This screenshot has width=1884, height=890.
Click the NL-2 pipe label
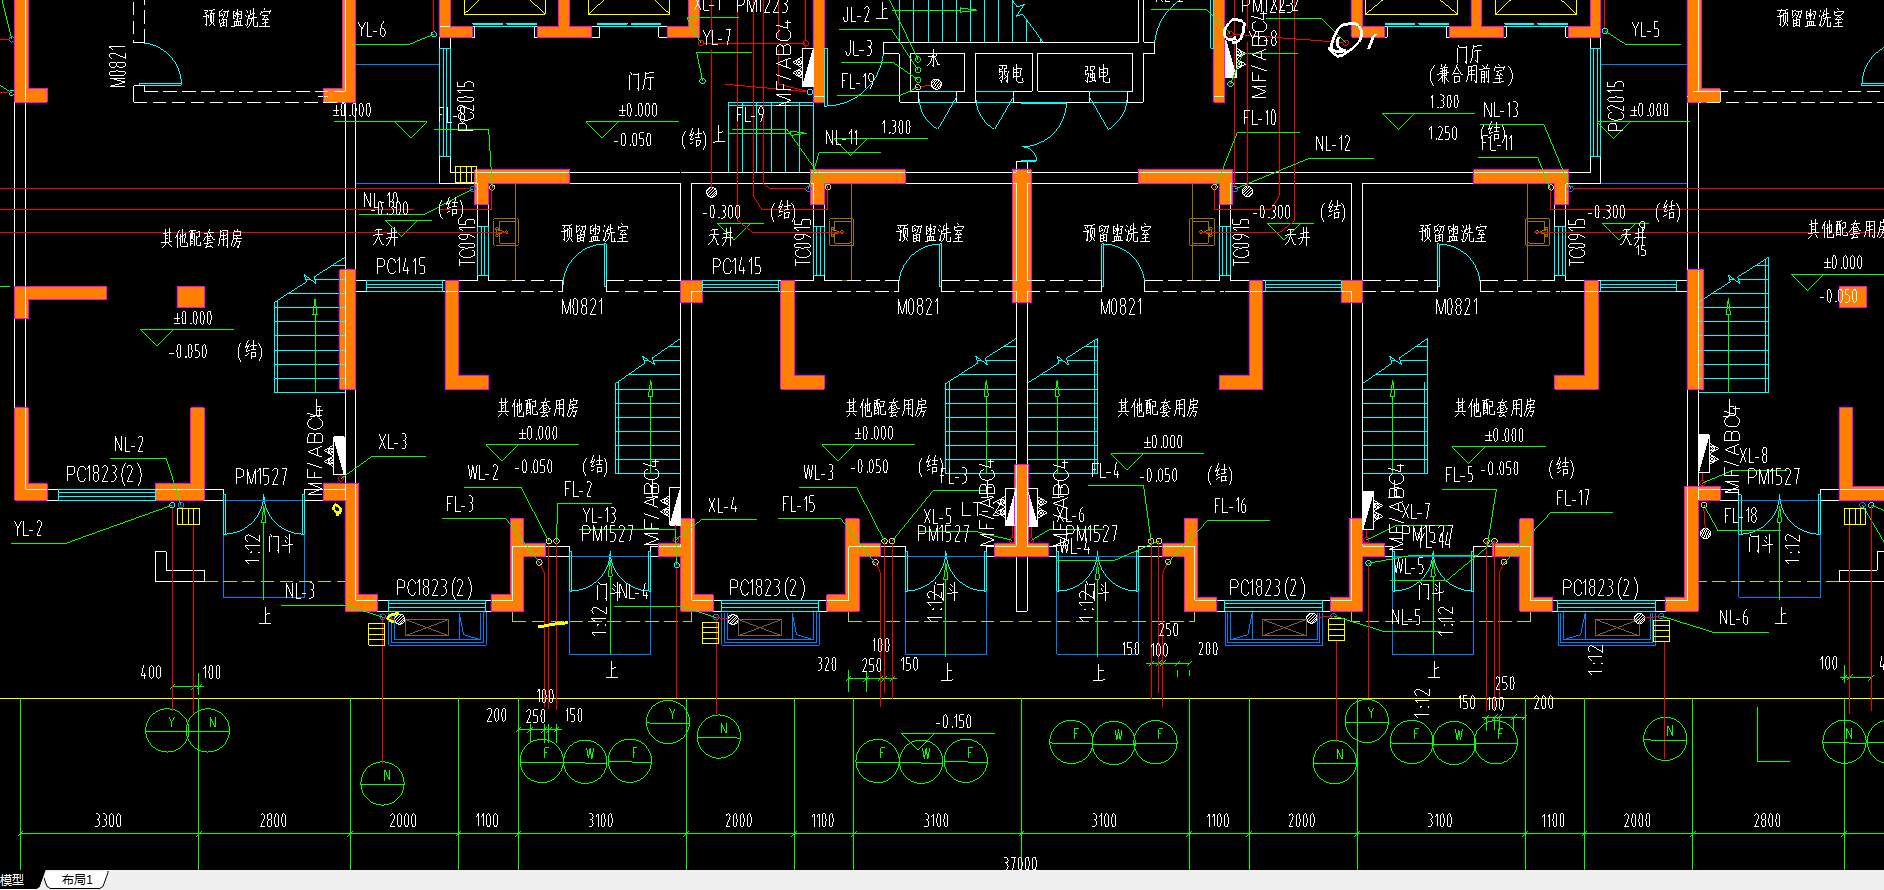click(x=129, y=444)
